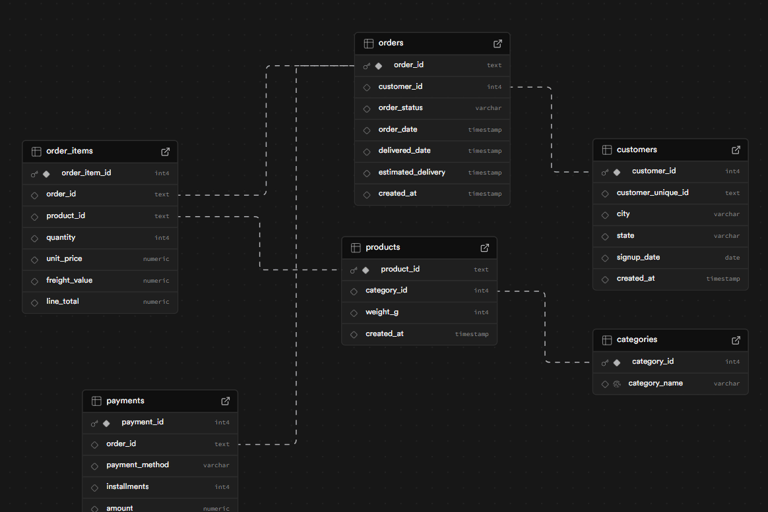The image size is (768, 512).
Task: Click diamond icon beside payment_method
Action: coord(95,466)
